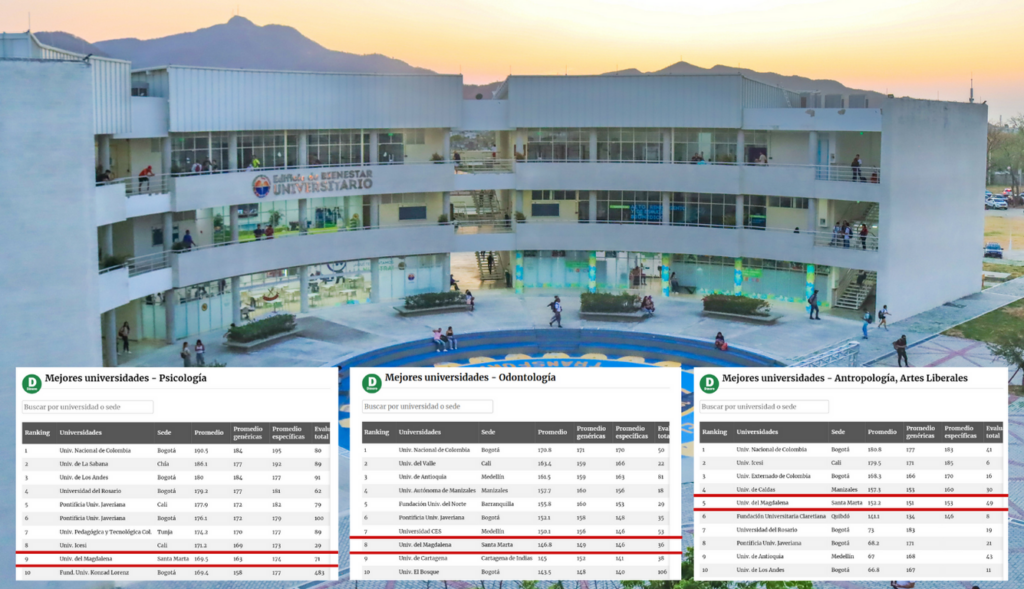Sort Odontología table by Ranking header
This screenshot has height=589, width=1024.
[x=377, y=432]
